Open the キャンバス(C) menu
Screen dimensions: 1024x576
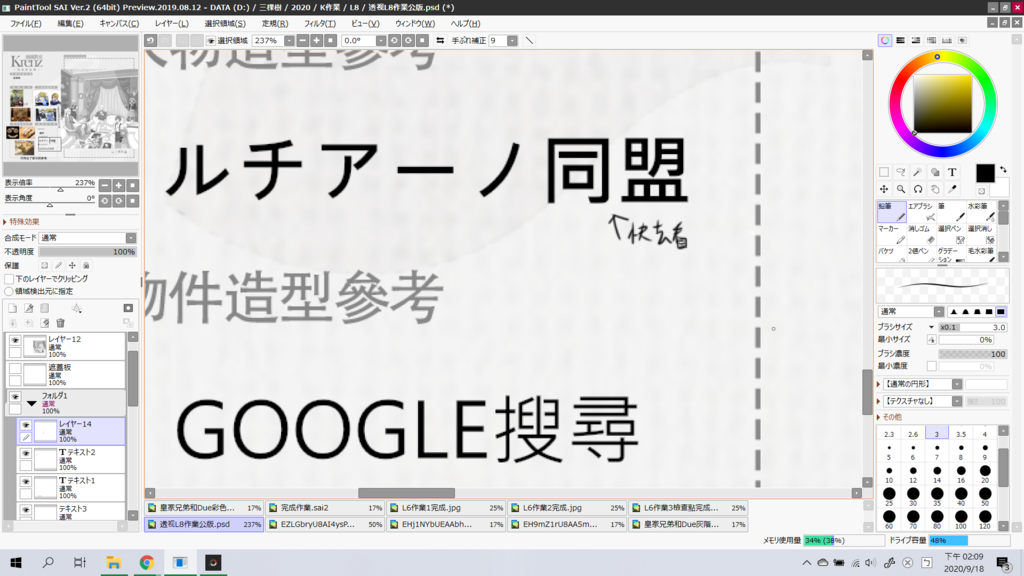pos(119,24)
